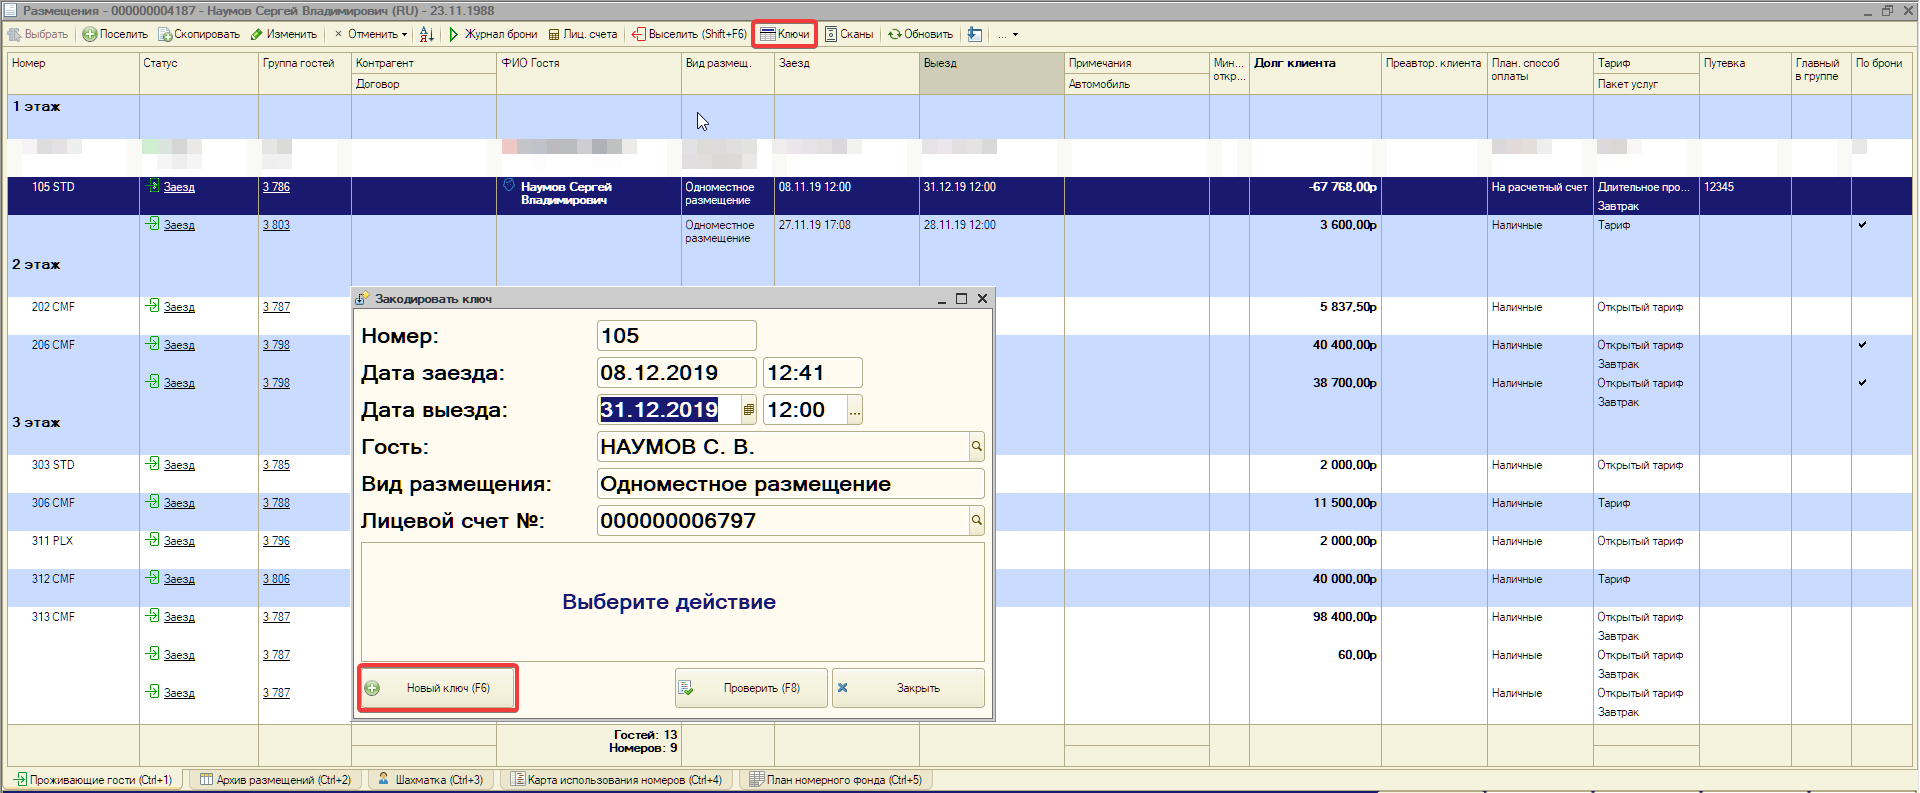
Task: Click Новый ключ (F6) button
Action: (438, 688)
